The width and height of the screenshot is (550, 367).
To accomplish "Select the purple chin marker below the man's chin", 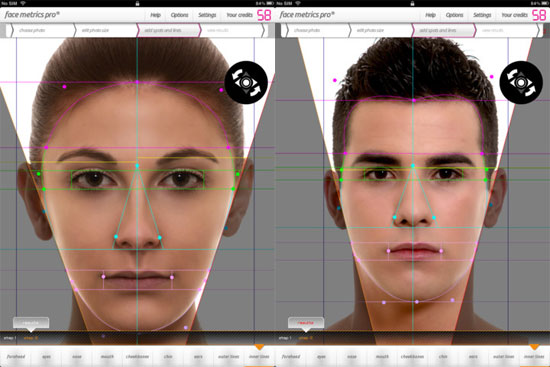I will click(417, 302).
